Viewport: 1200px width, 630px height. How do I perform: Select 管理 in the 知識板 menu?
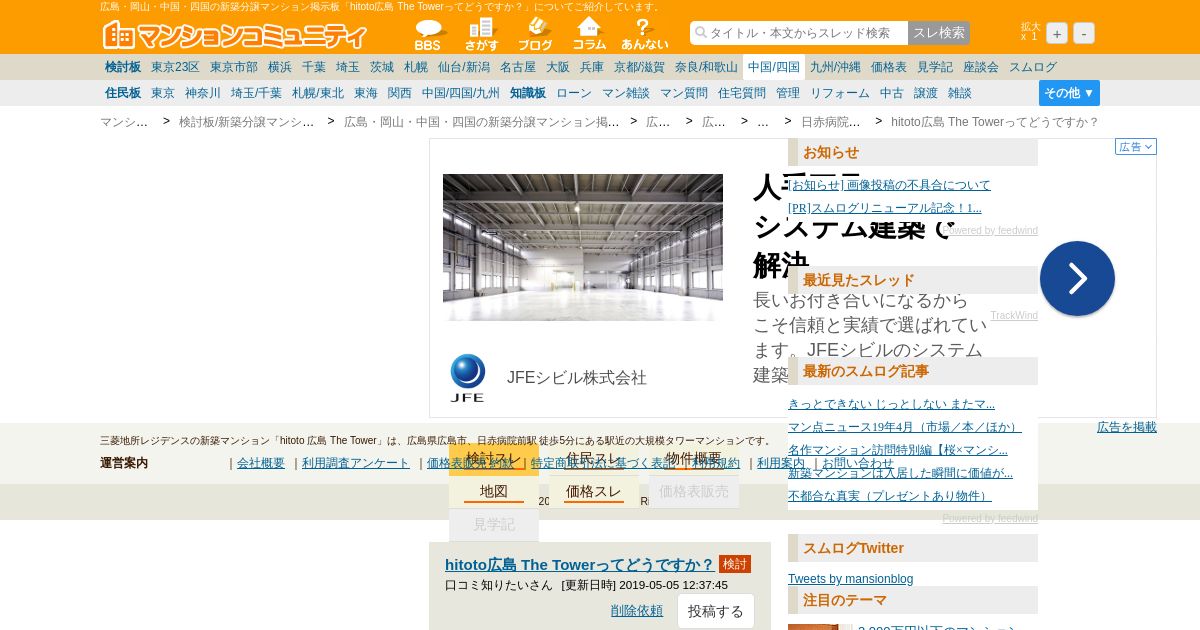pyautogui.click(x=788, y=93)
